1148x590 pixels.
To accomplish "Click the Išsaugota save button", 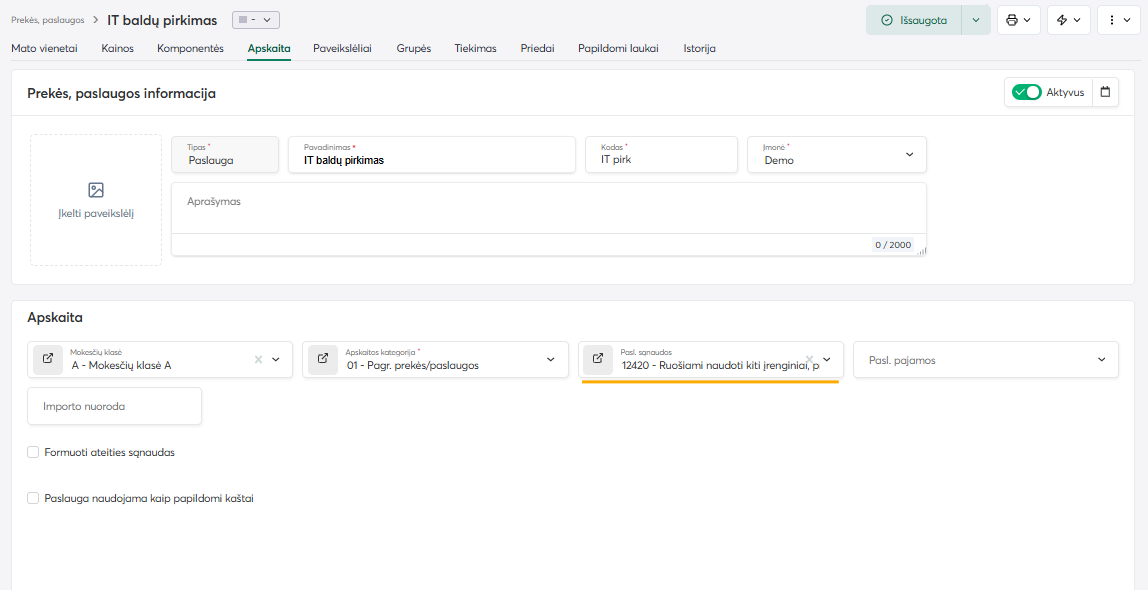I will (914, 20).
